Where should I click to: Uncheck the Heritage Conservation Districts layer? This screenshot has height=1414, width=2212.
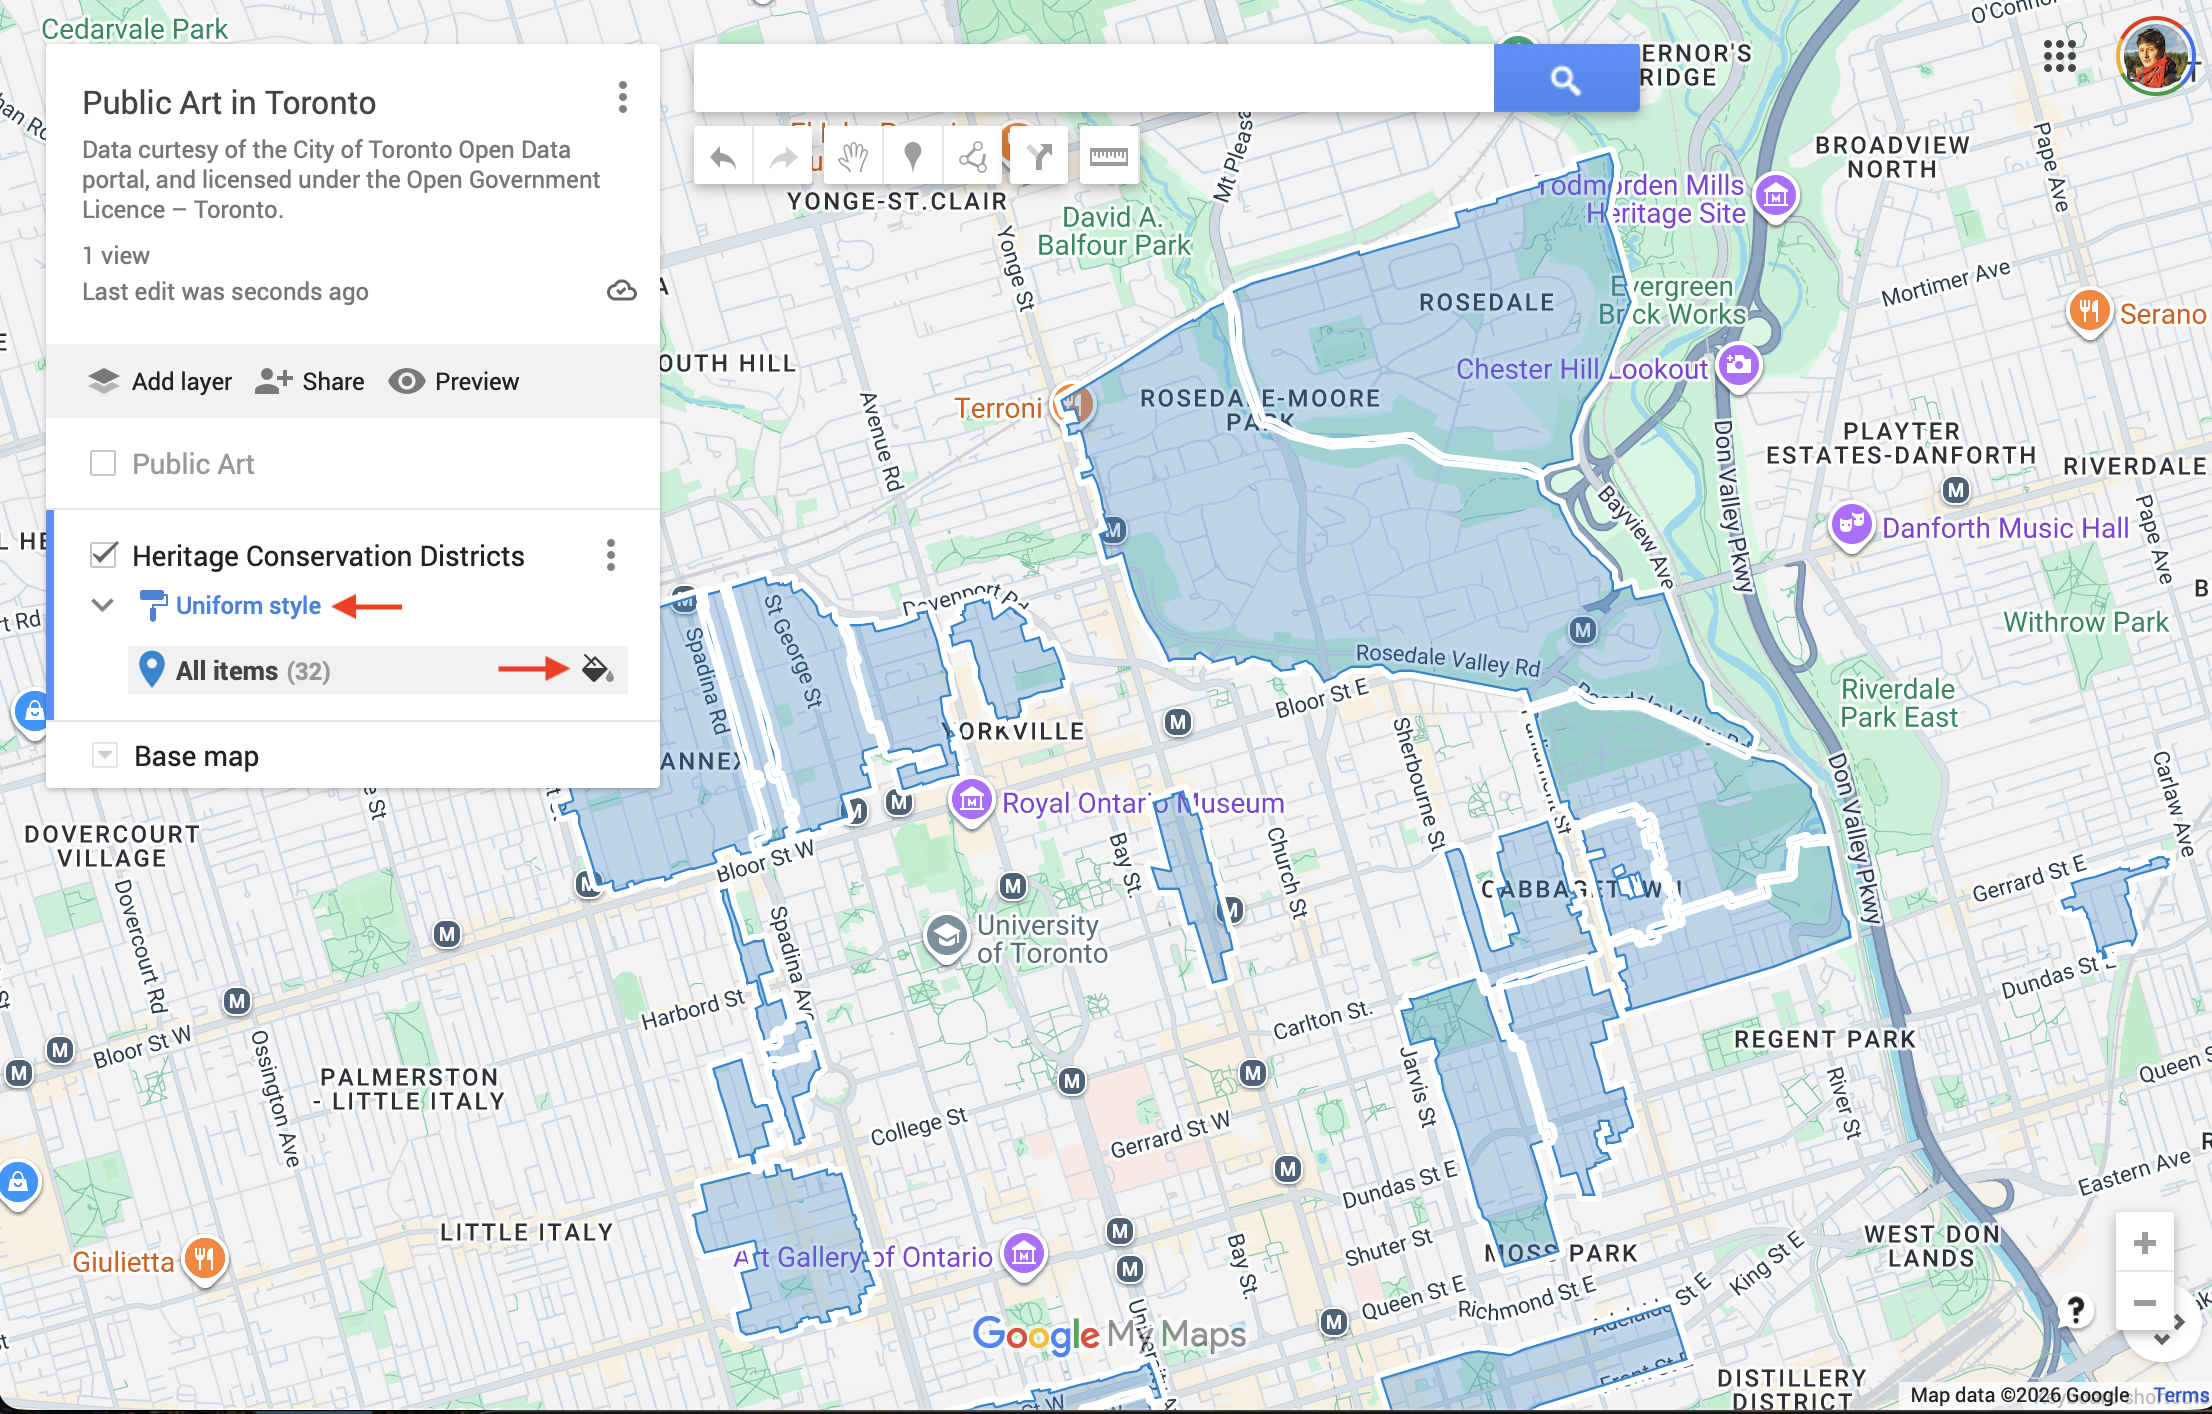[x=104, y=555]
